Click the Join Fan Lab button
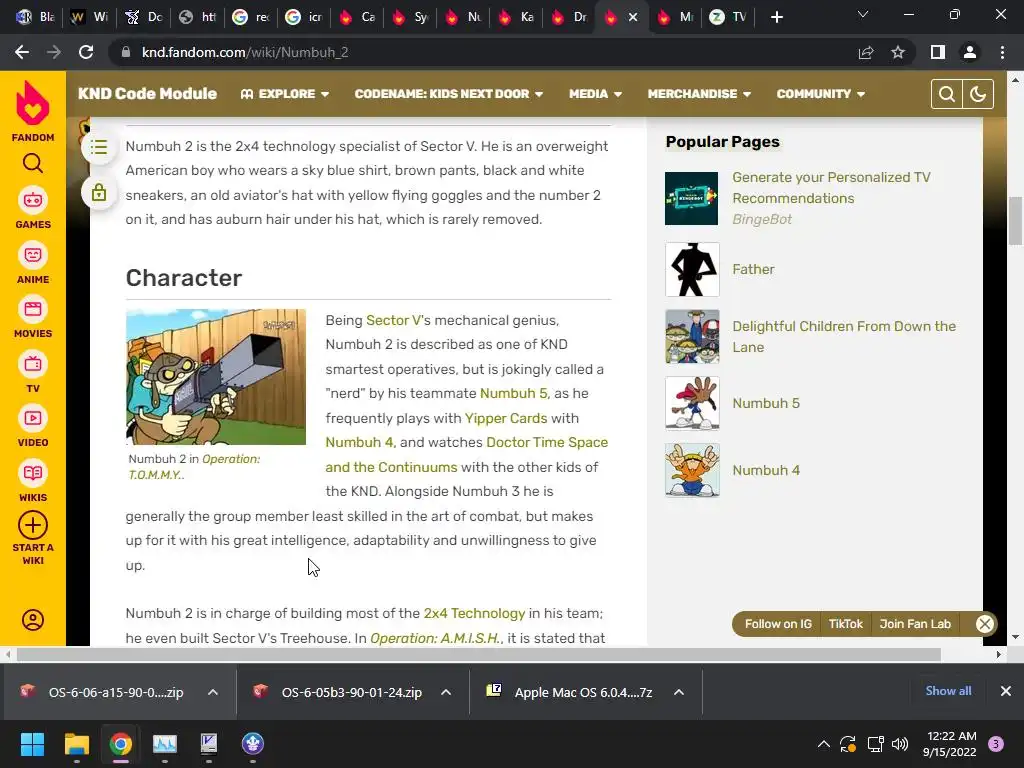The width and height of the screenshot is (1024, 768). click(915, 624)
